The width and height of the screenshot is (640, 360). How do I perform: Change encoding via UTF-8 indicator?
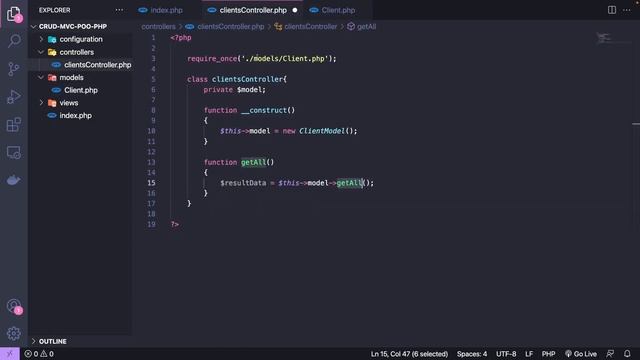[x=506, y=354]
